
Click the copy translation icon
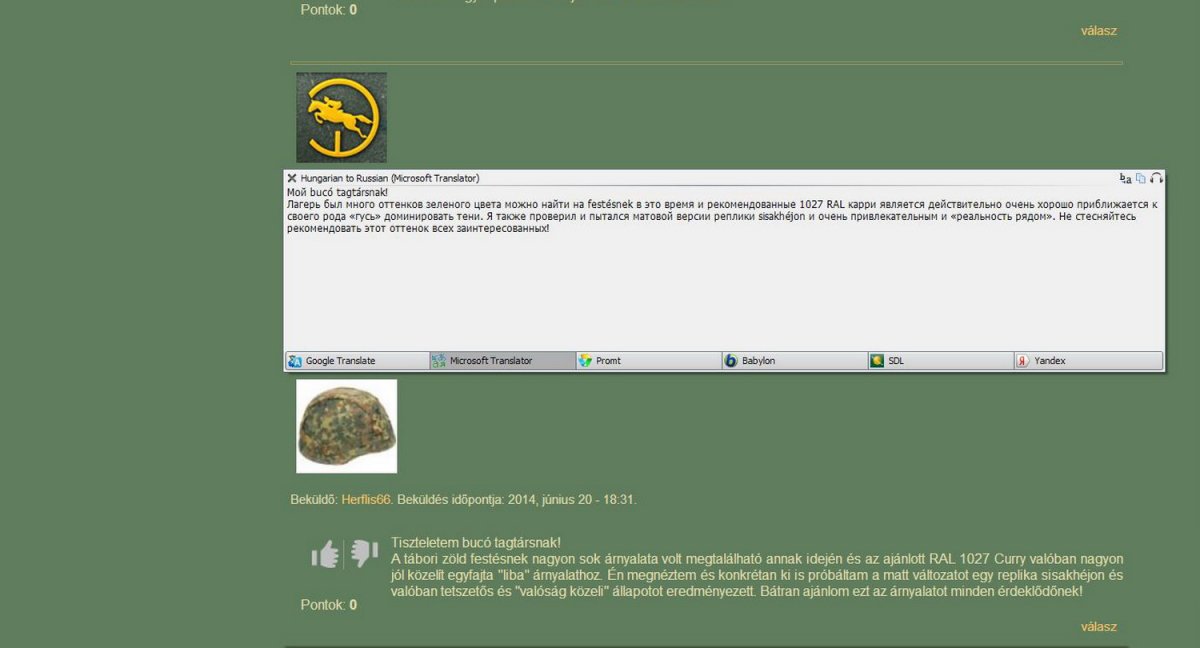1141,178
